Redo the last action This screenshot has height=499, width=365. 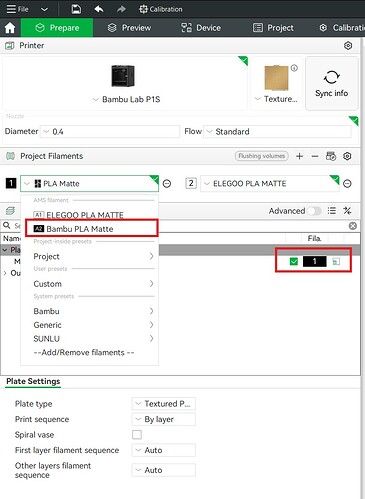click(x=121, y=9)
